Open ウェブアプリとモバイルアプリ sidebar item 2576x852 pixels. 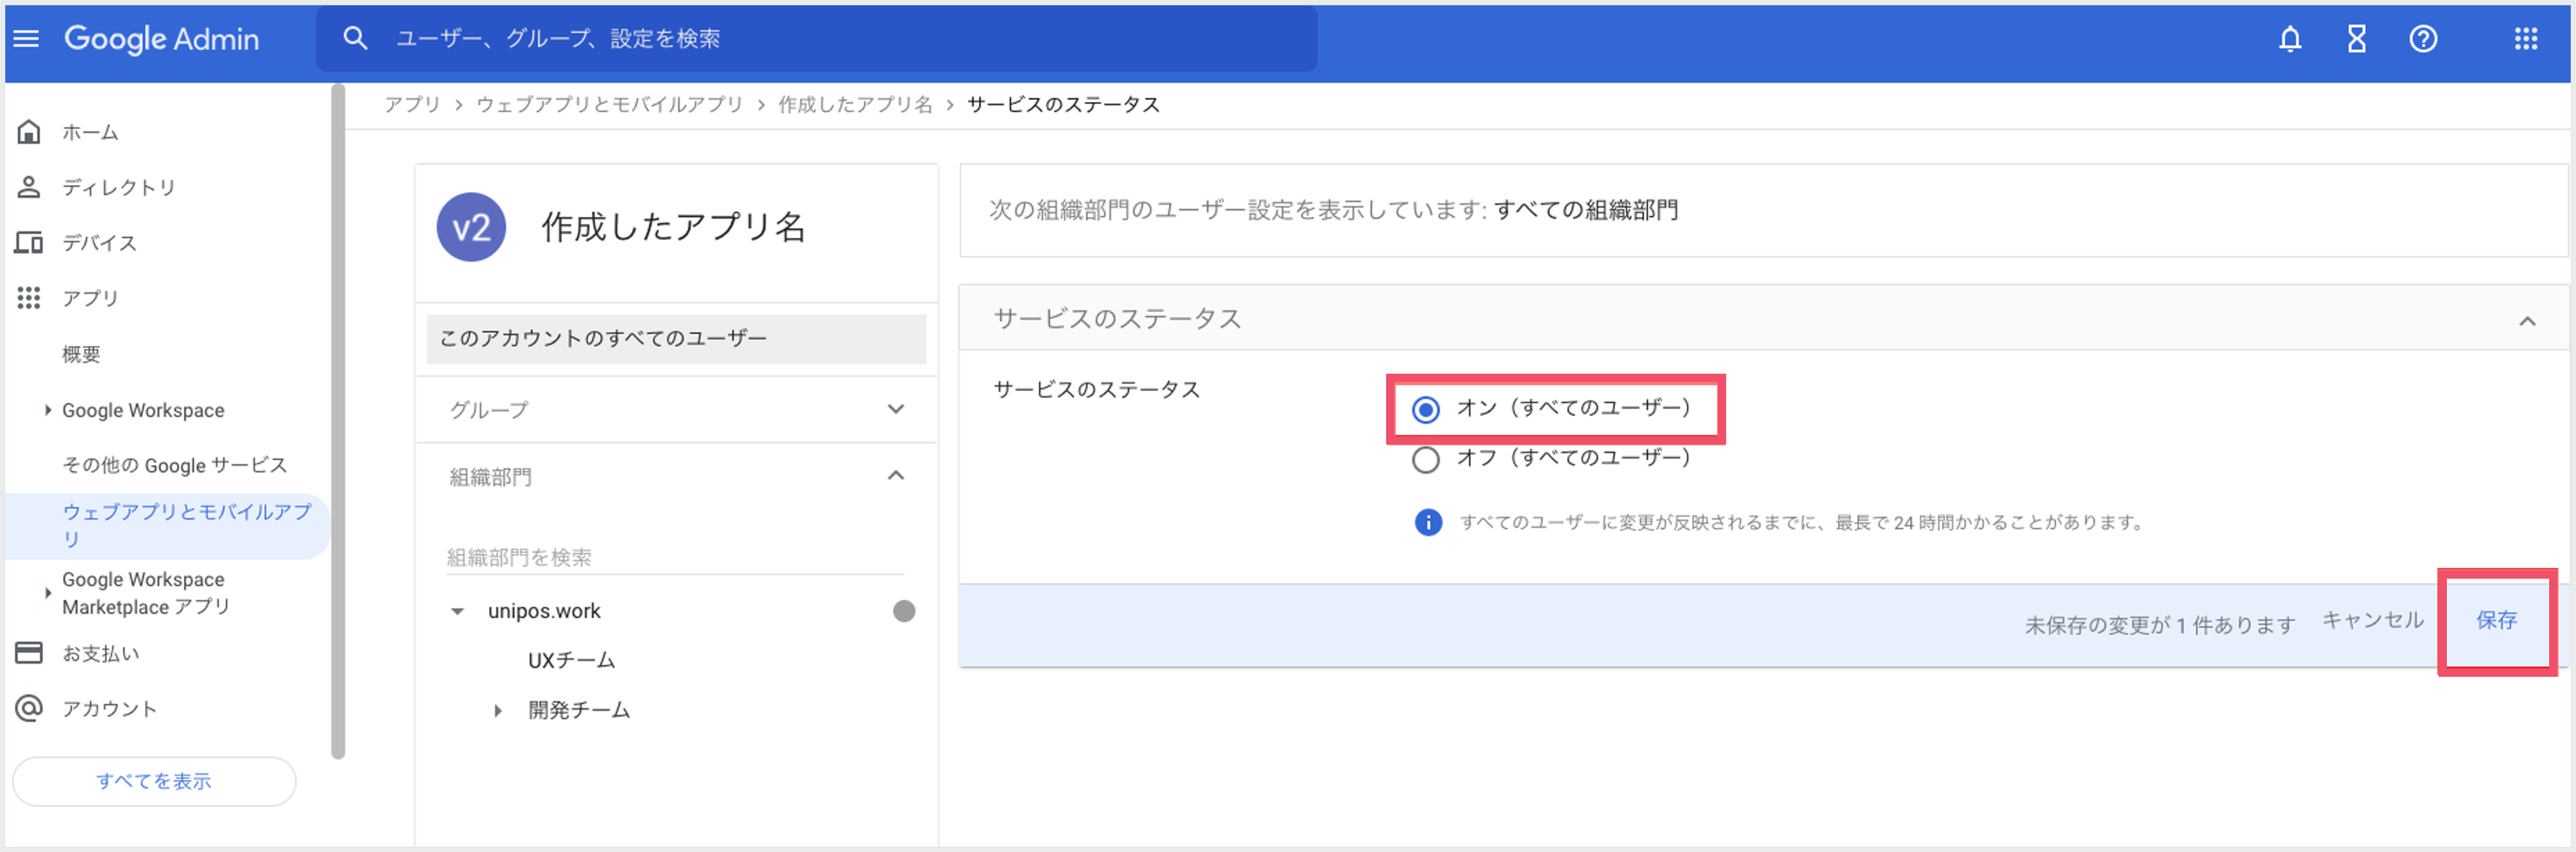(187, 525)
